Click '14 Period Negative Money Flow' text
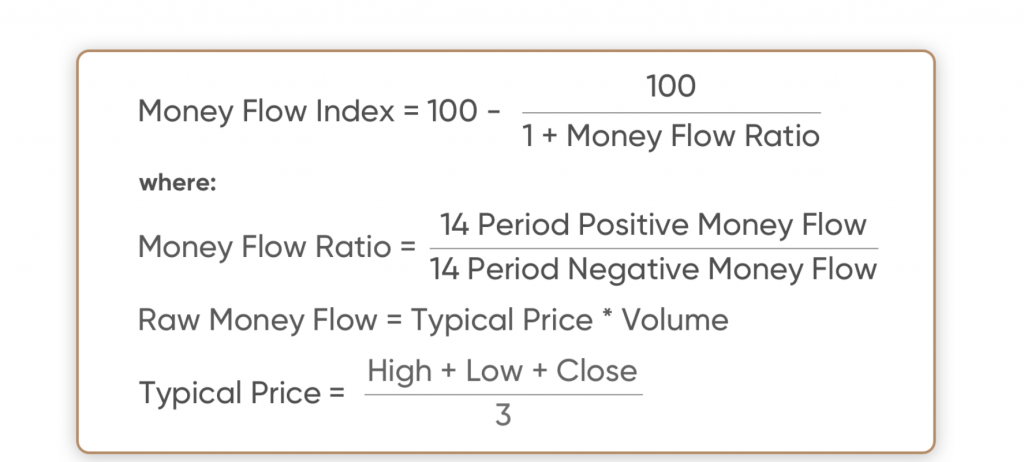The height and width of the screenshot is (462, 1024). coord(653,269)
